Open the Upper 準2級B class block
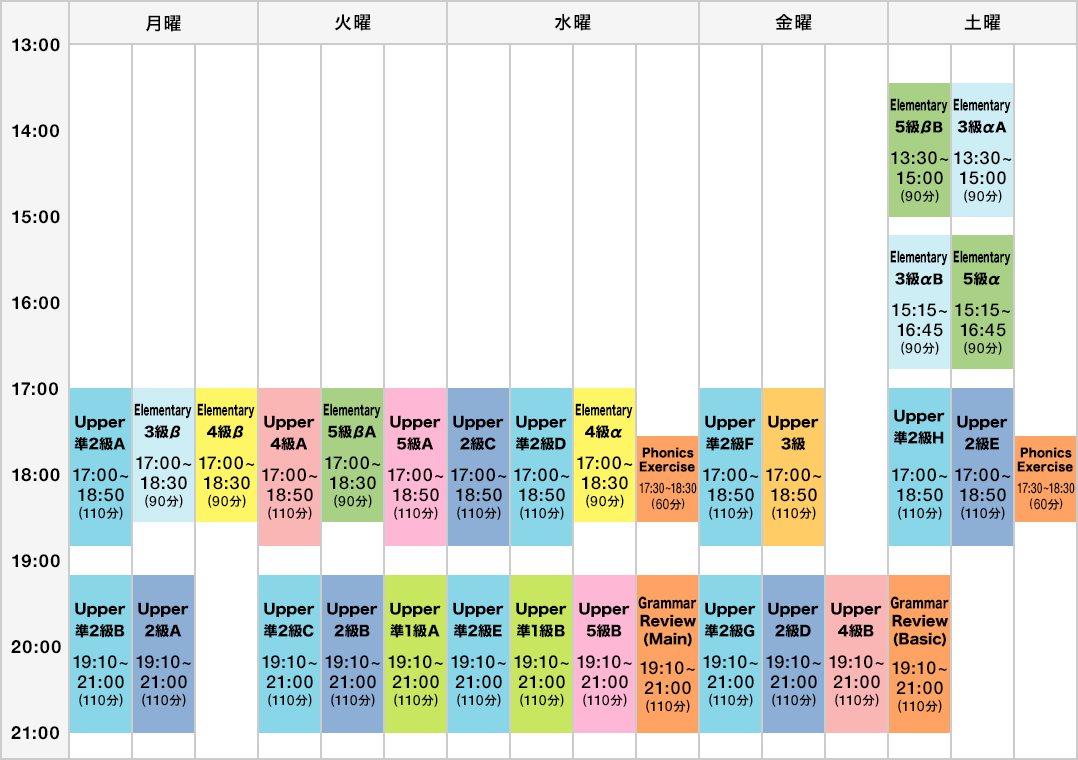Image resolution: width=1078 pixels, height=760 pixels. point(100,654)
